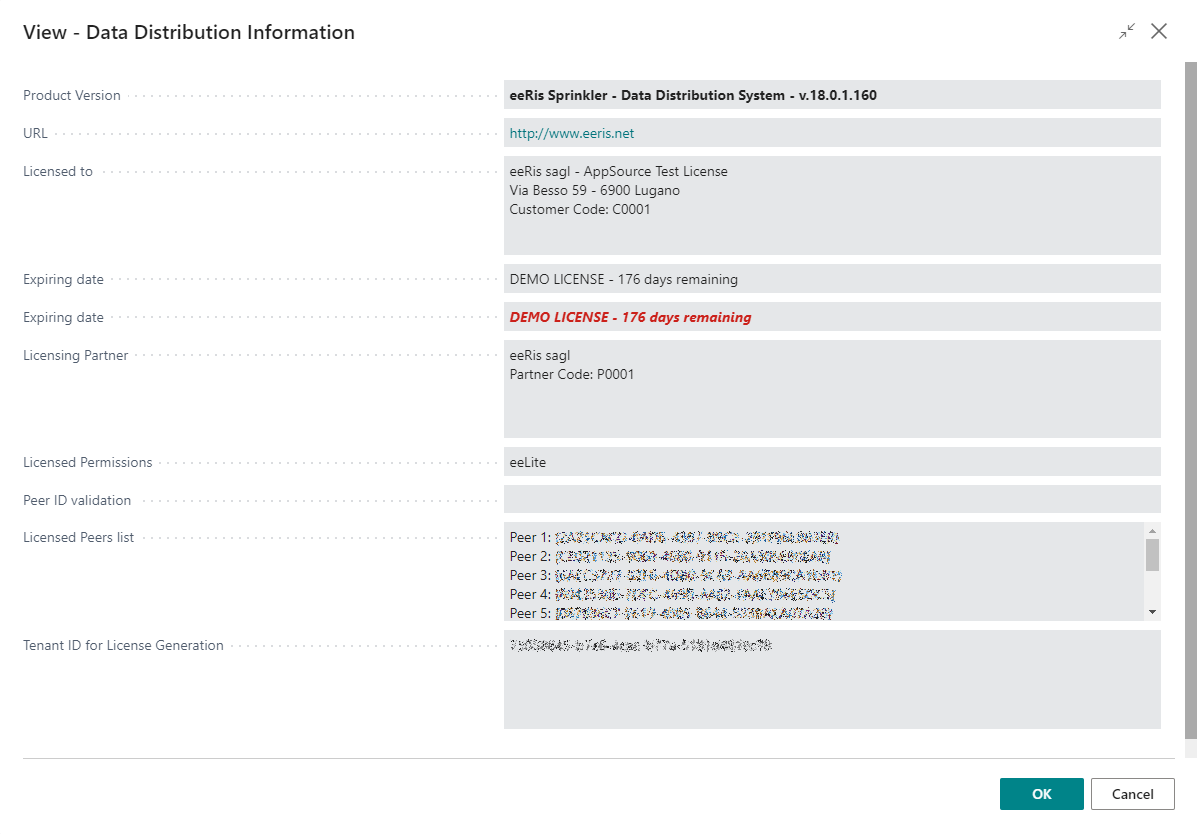Click the dialog's main vertical scrollbar
Screen dimensions: 1197x834
click(x=1190, y=400)
